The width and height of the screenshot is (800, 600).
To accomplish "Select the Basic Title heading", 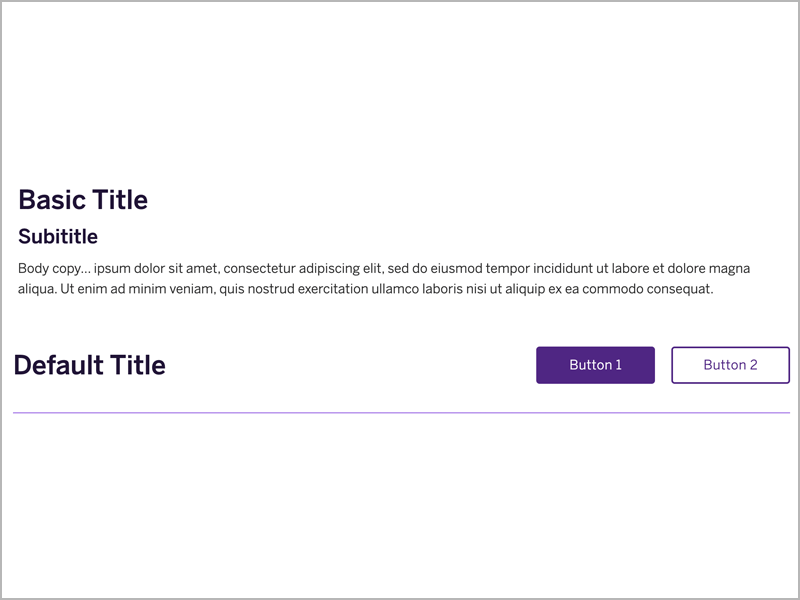I will [x=83, y=200].
